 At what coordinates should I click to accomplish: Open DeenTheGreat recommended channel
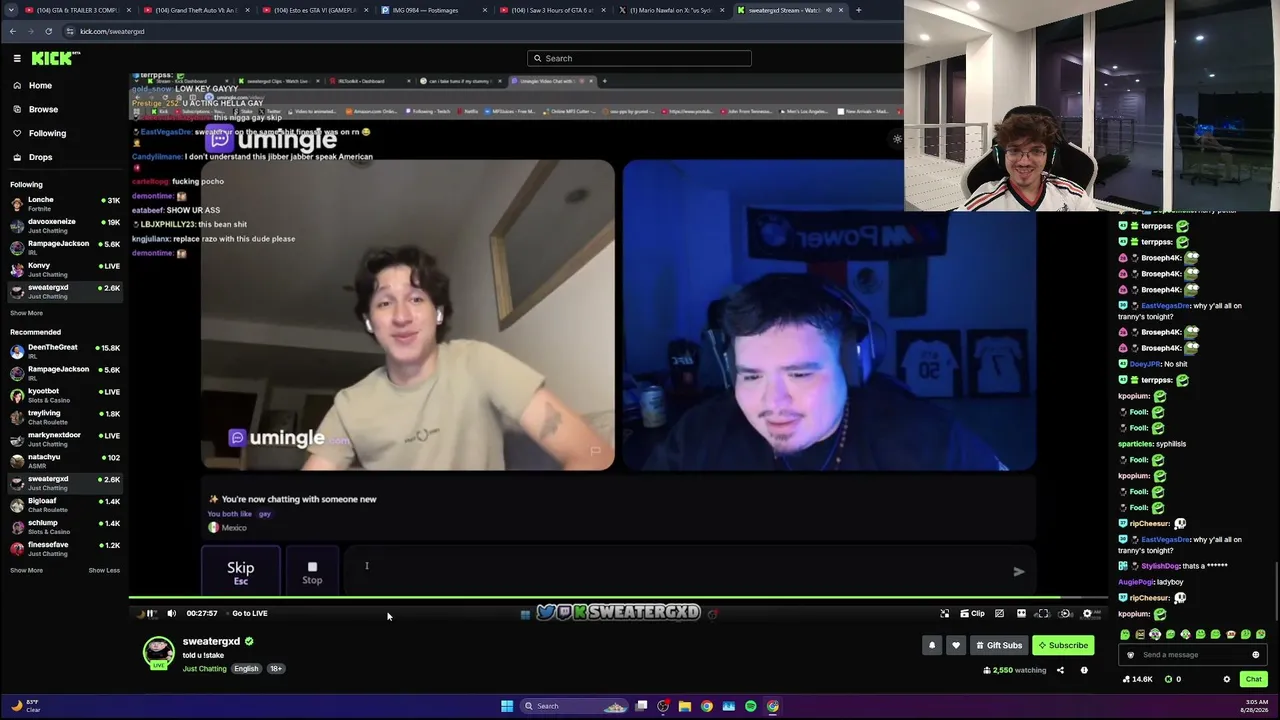click(64, 351)
